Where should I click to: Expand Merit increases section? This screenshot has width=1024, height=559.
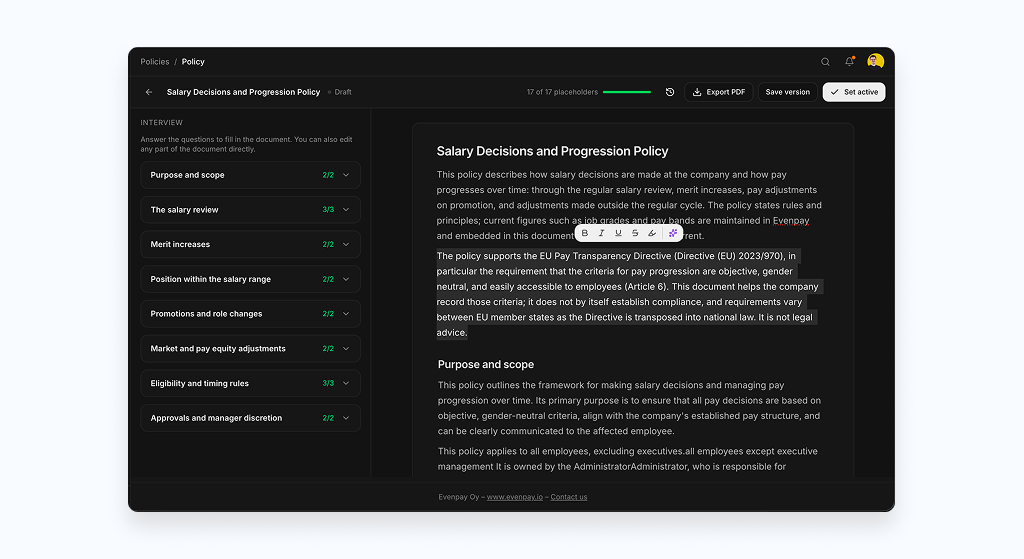[x=250, y=244]
